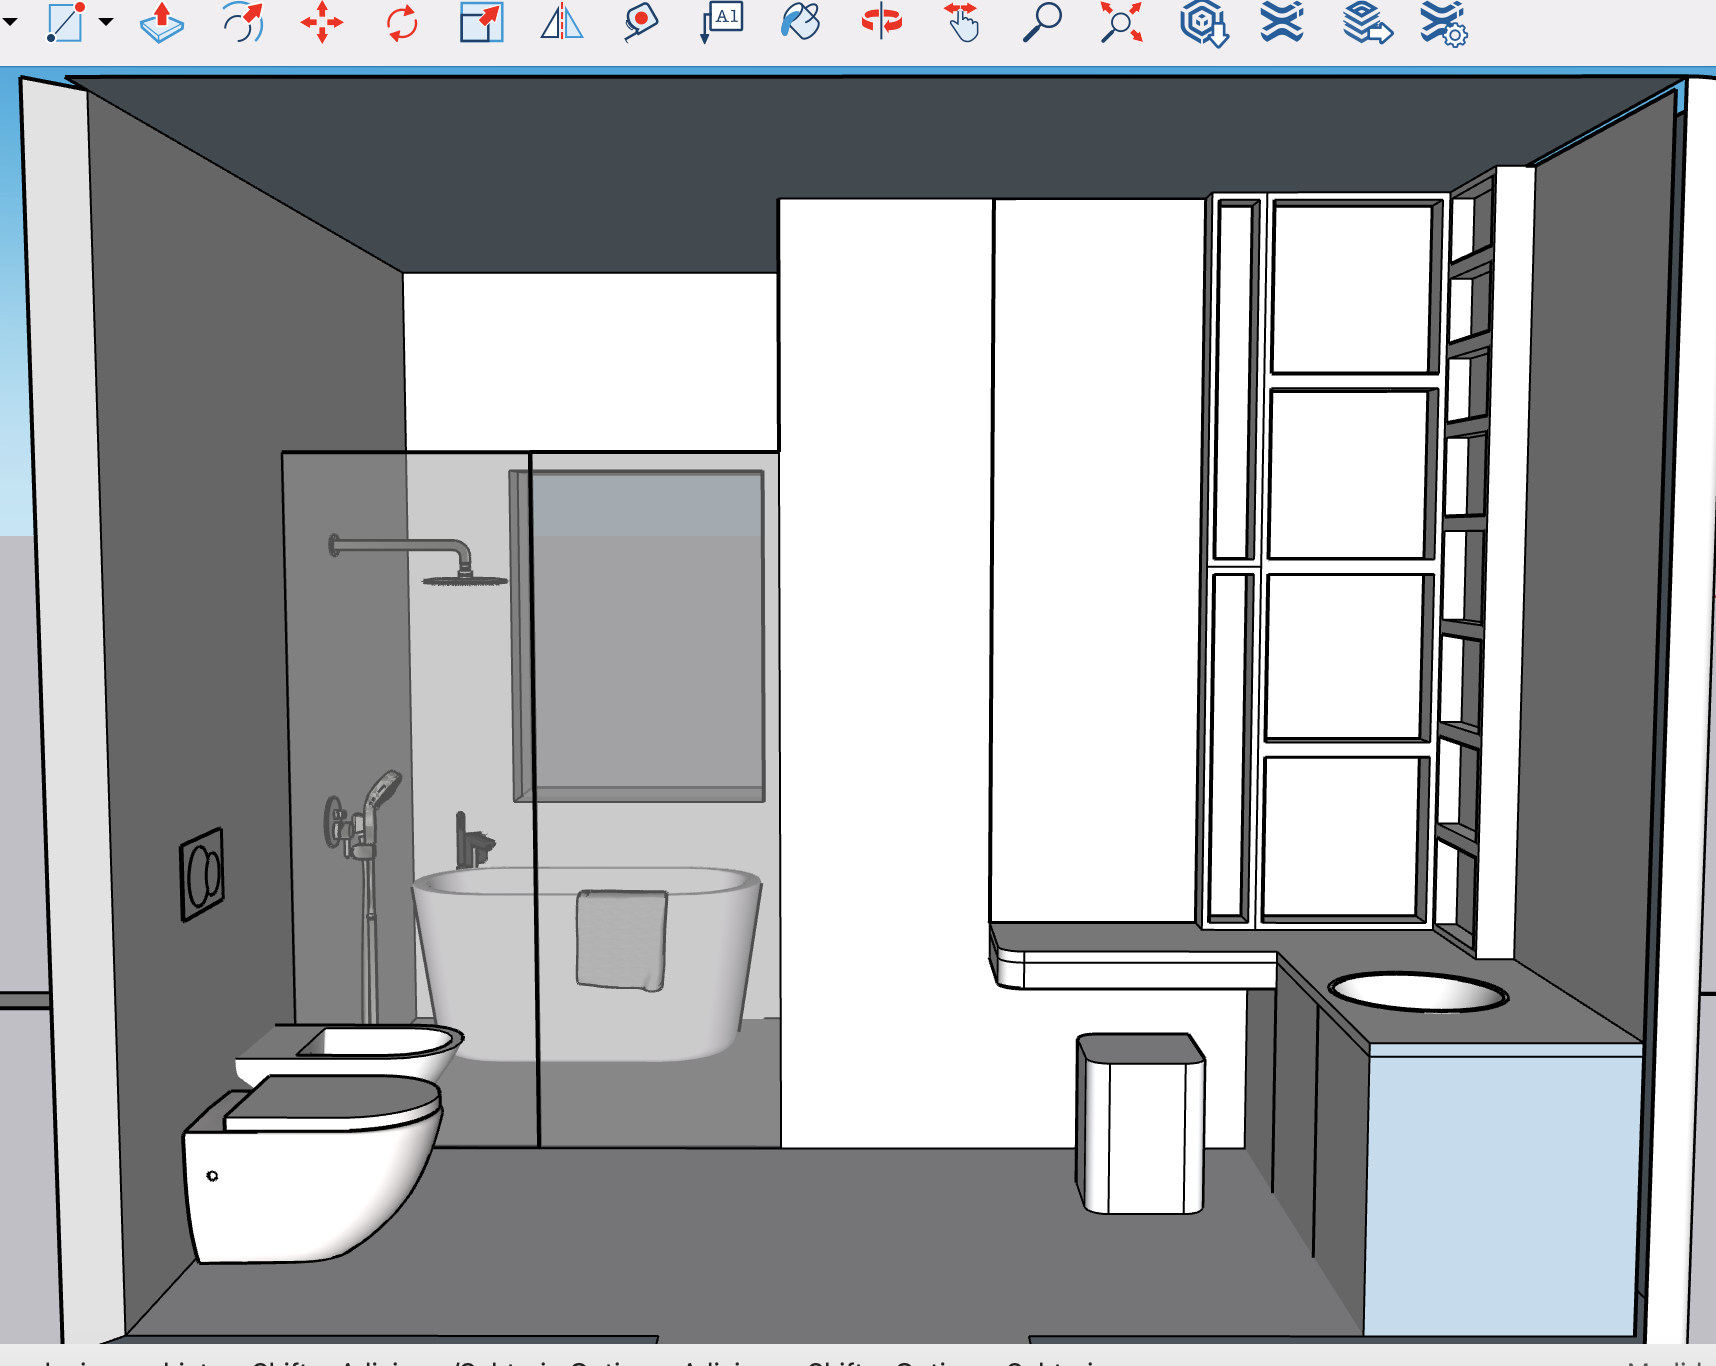Select the Flip mirror tool
Image resolution: width=1716 pixels, height=1366 pixels.
tap(561, 22)
